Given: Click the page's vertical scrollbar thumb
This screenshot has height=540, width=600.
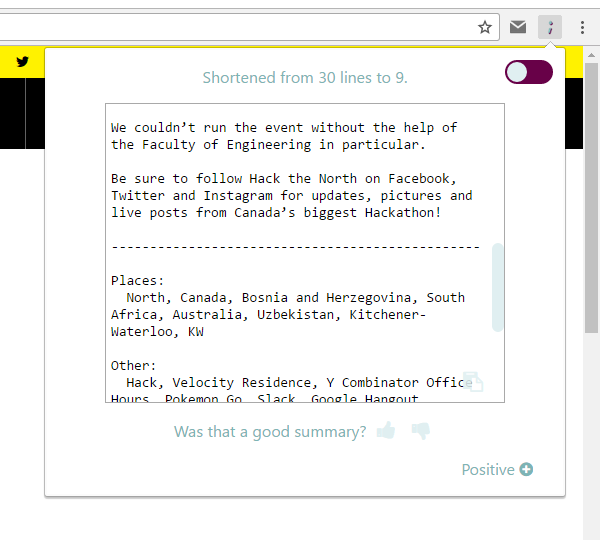Looking at the screenshot, I should (591, 198).
